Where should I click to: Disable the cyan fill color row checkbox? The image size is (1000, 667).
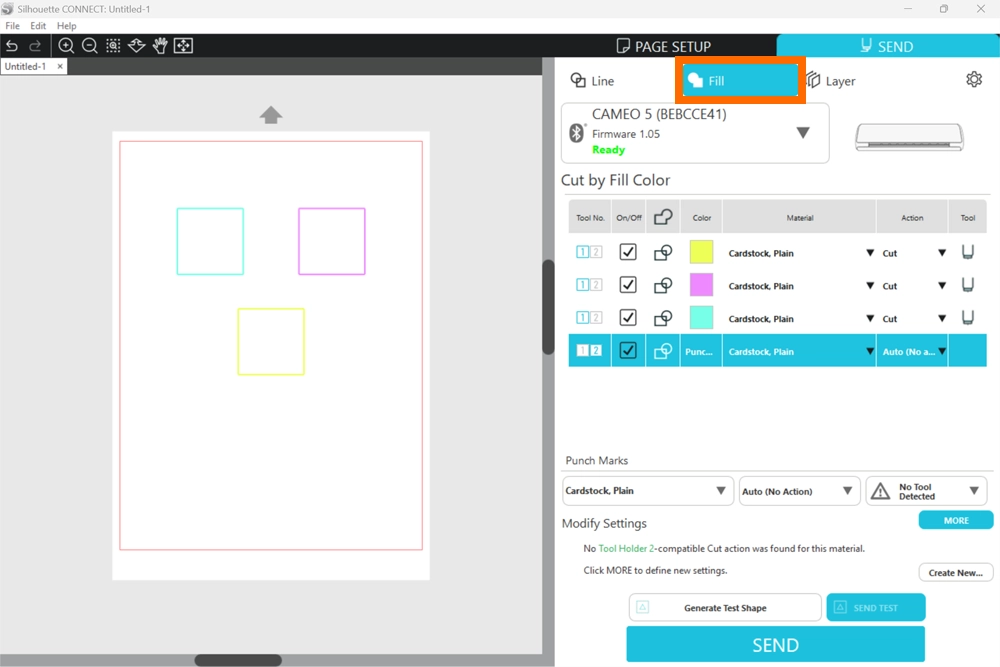[628, 318]
